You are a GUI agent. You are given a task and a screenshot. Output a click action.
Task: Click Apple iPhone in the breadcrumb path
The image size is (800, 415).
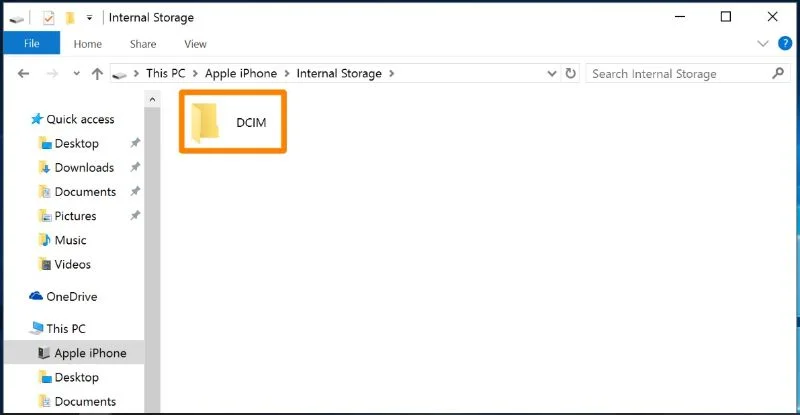click(241, 74)
